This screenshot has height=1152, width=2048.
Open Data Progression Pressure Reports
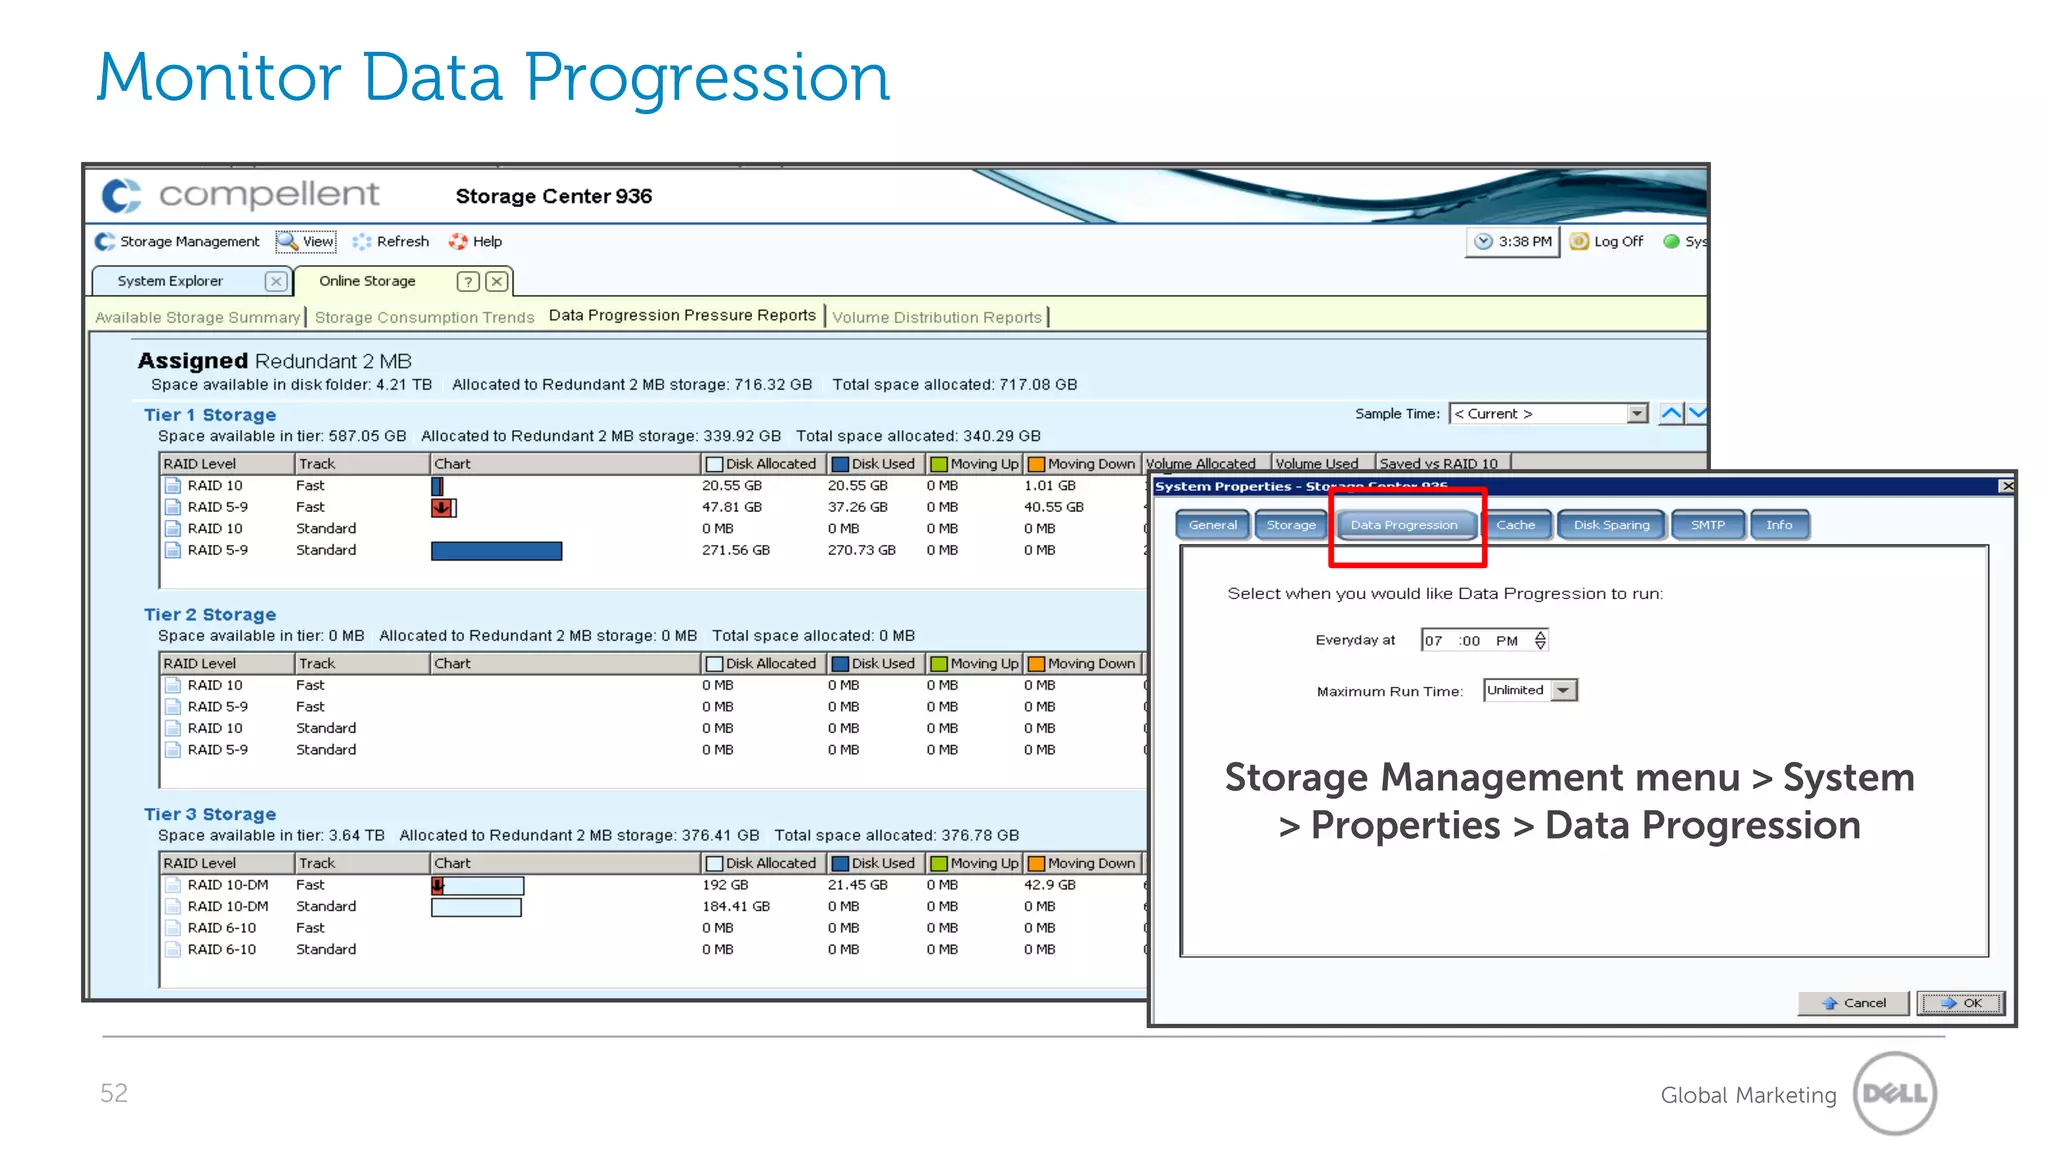pyautogui.click(x=682, y=315)
